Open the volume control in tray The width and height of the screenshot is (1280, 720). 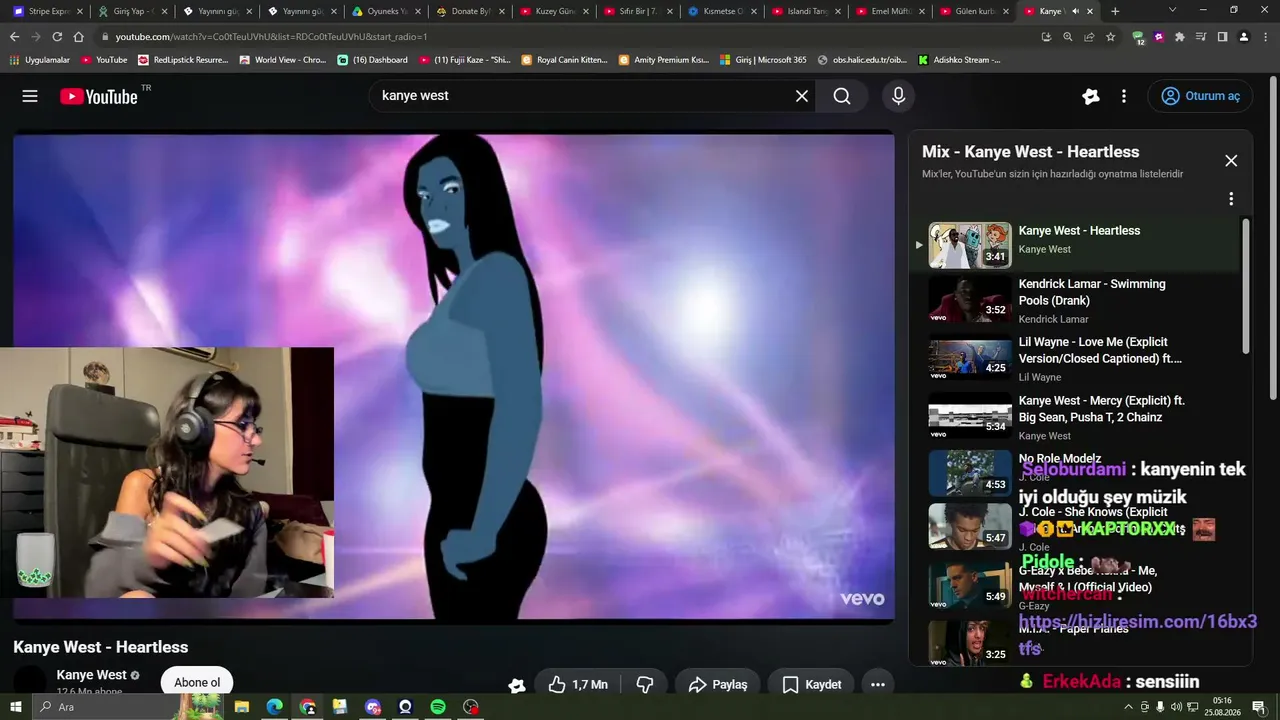click(x=1175, y=707)
